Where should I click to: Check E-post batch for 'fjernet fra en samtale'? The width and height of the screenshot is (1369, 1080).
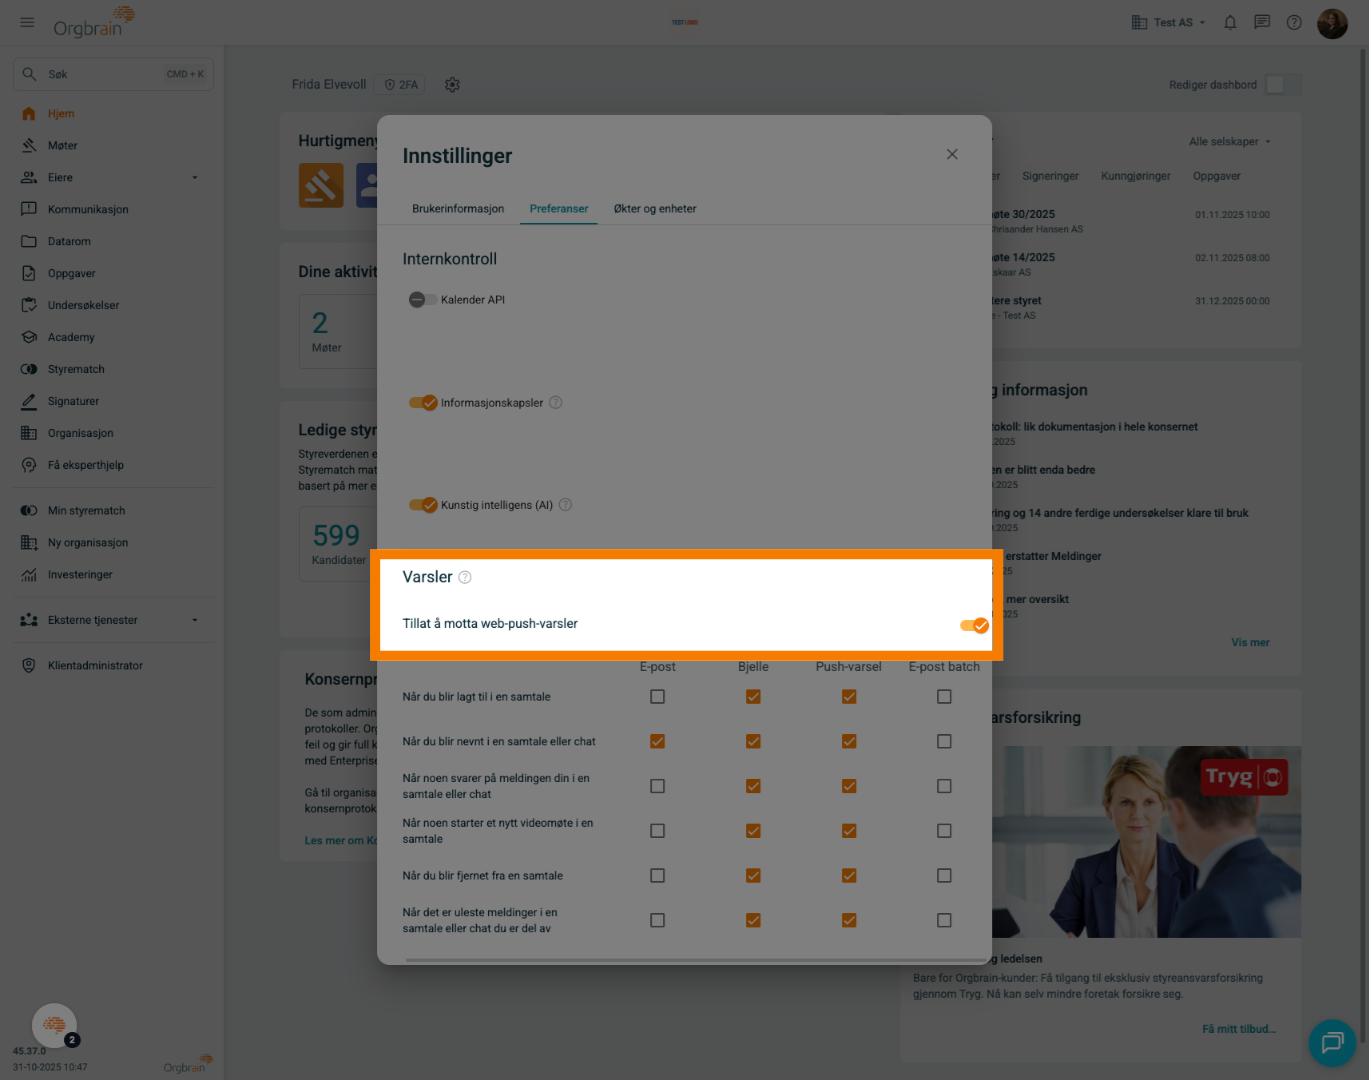pos(944,876)
